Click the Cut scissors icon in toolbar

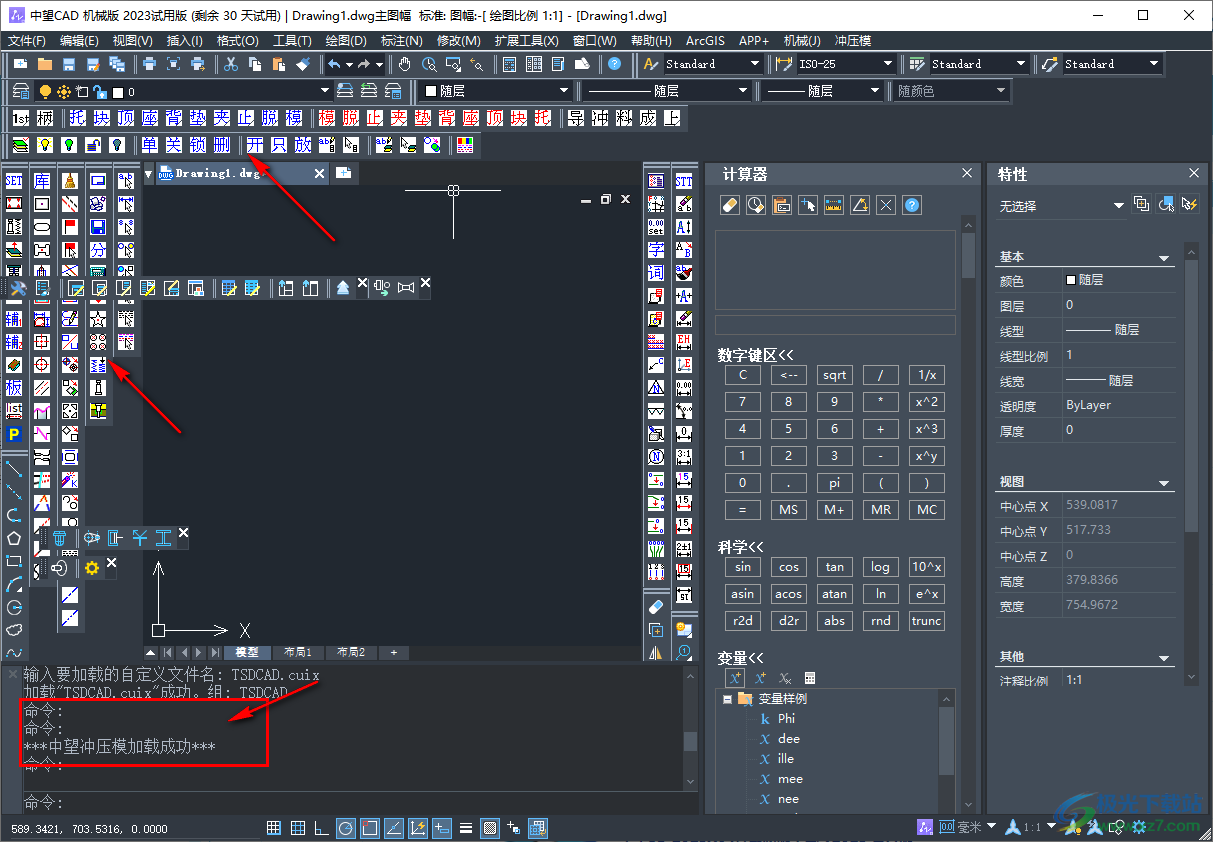[230, 64]
